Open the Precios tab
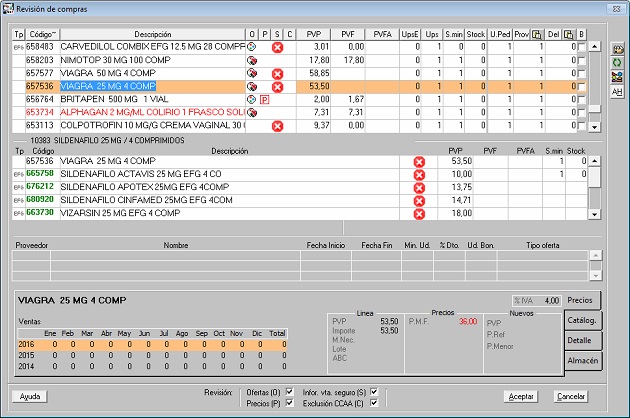The image size is (630, 418). (583, 300)
